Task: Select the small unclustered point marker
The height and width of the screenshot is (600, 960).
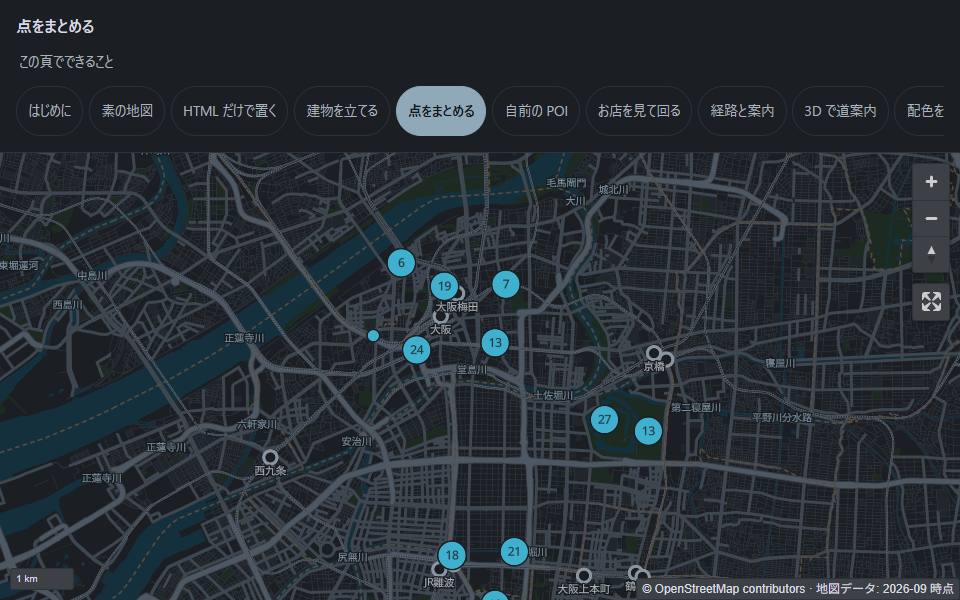Action: tap(373, 336)
